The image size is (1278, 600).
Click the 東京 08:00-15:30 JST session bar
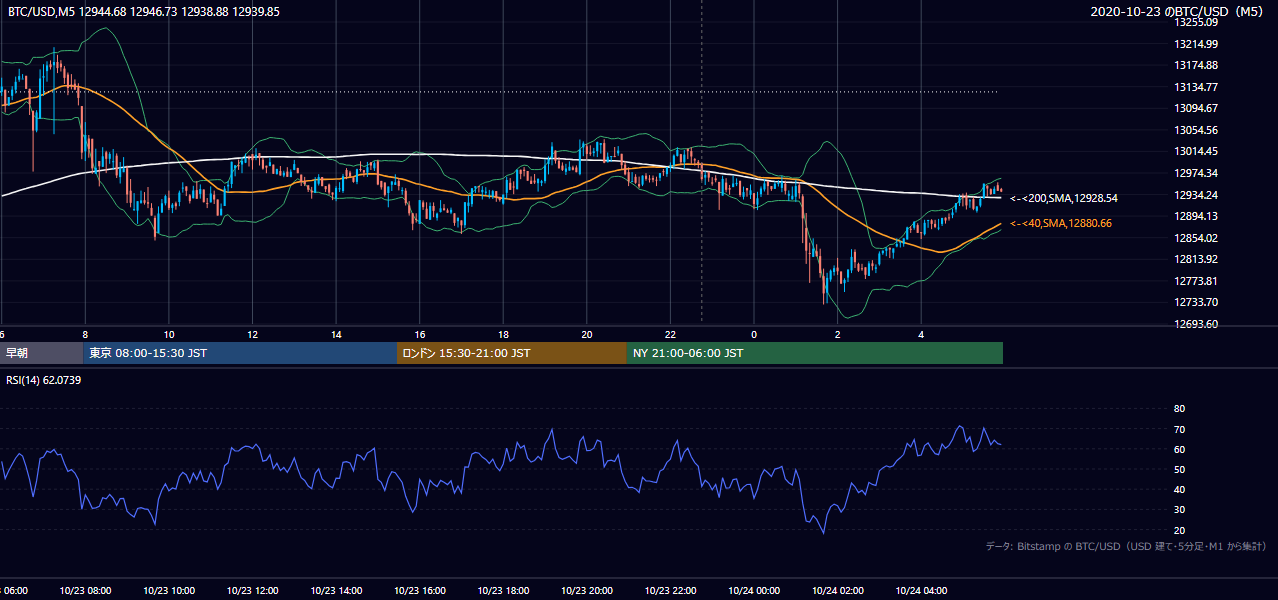(240, 353)
